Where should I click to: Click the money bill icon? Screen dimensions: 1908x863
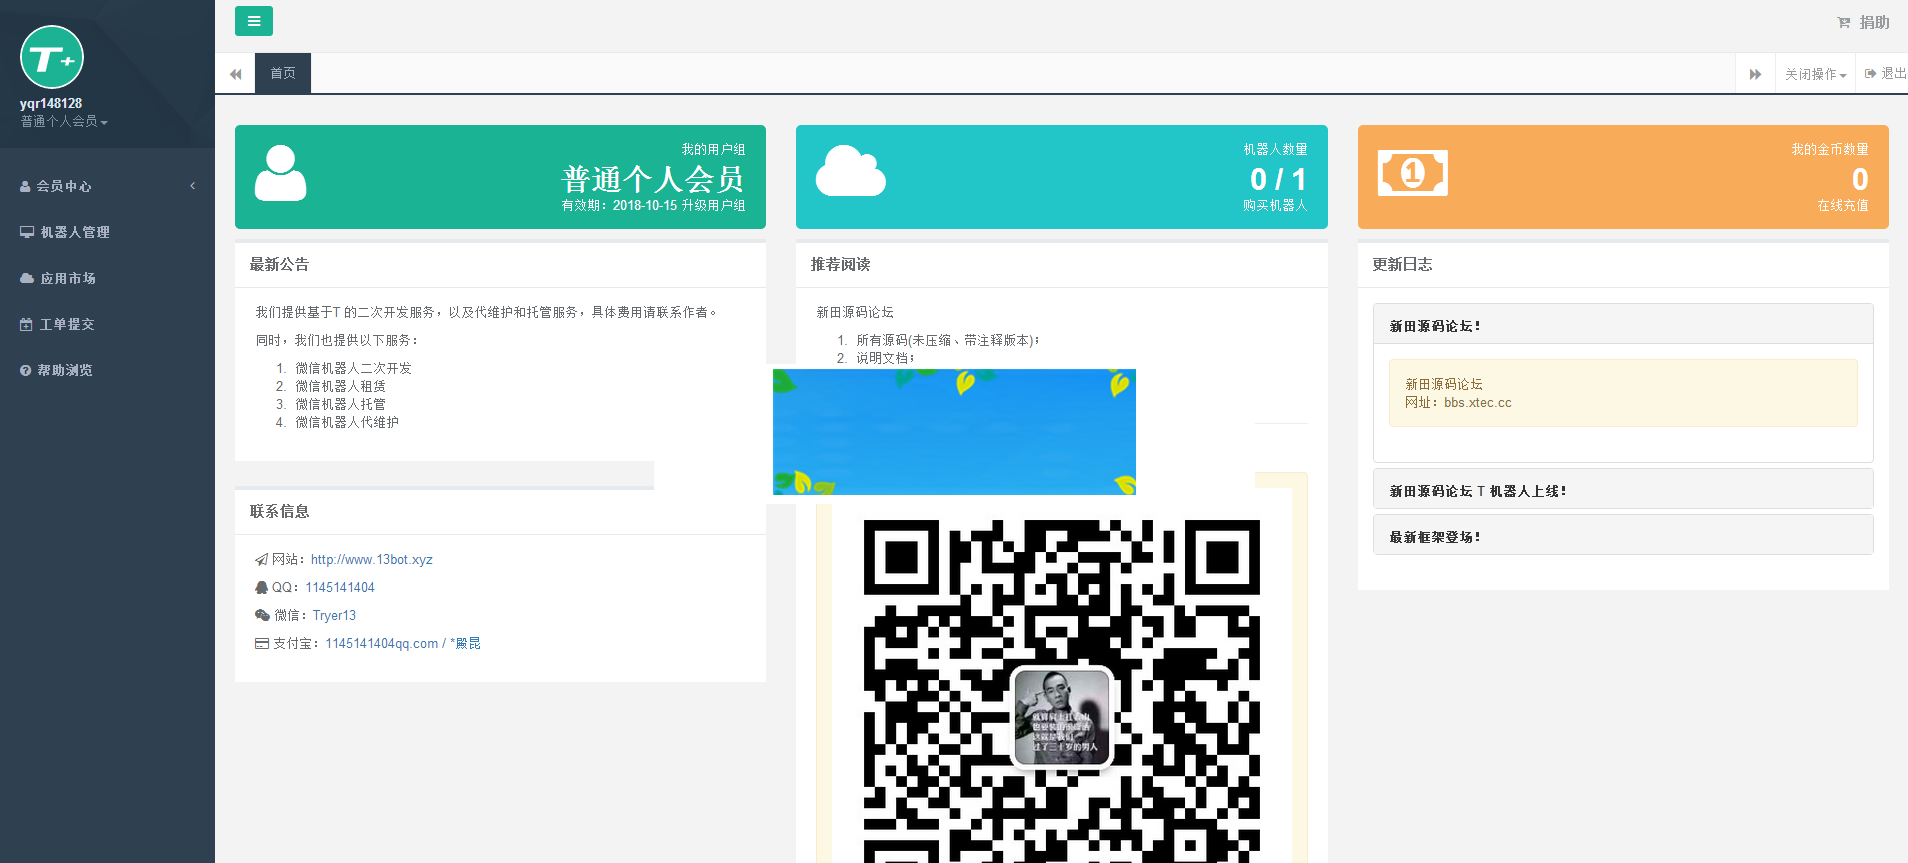[x=1412, y=173]
